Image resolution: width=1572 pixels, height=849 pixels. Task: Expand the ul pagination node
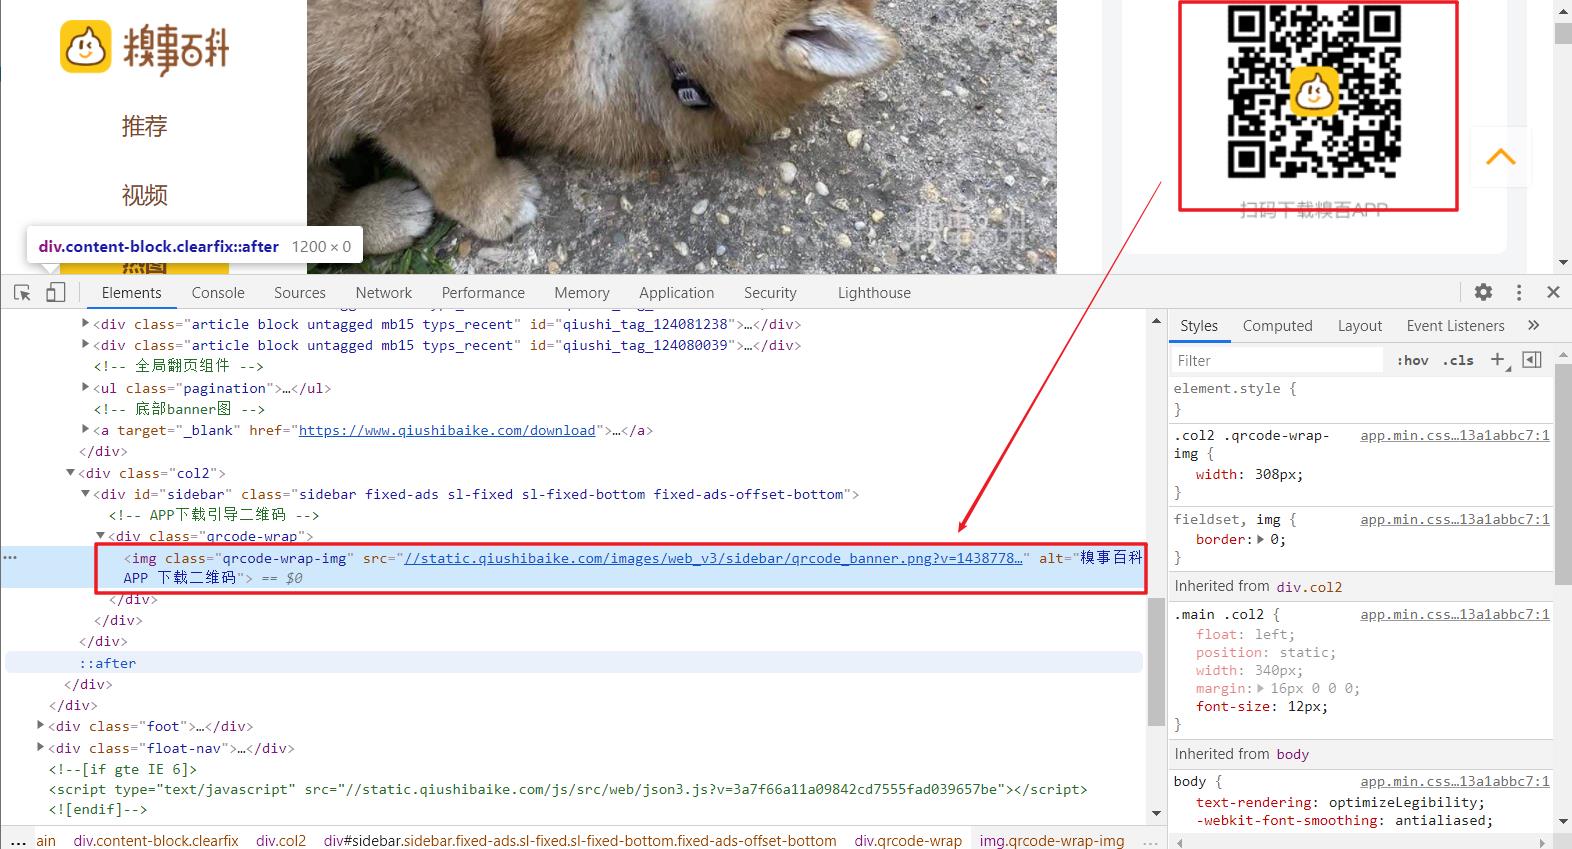click(85, 388)
